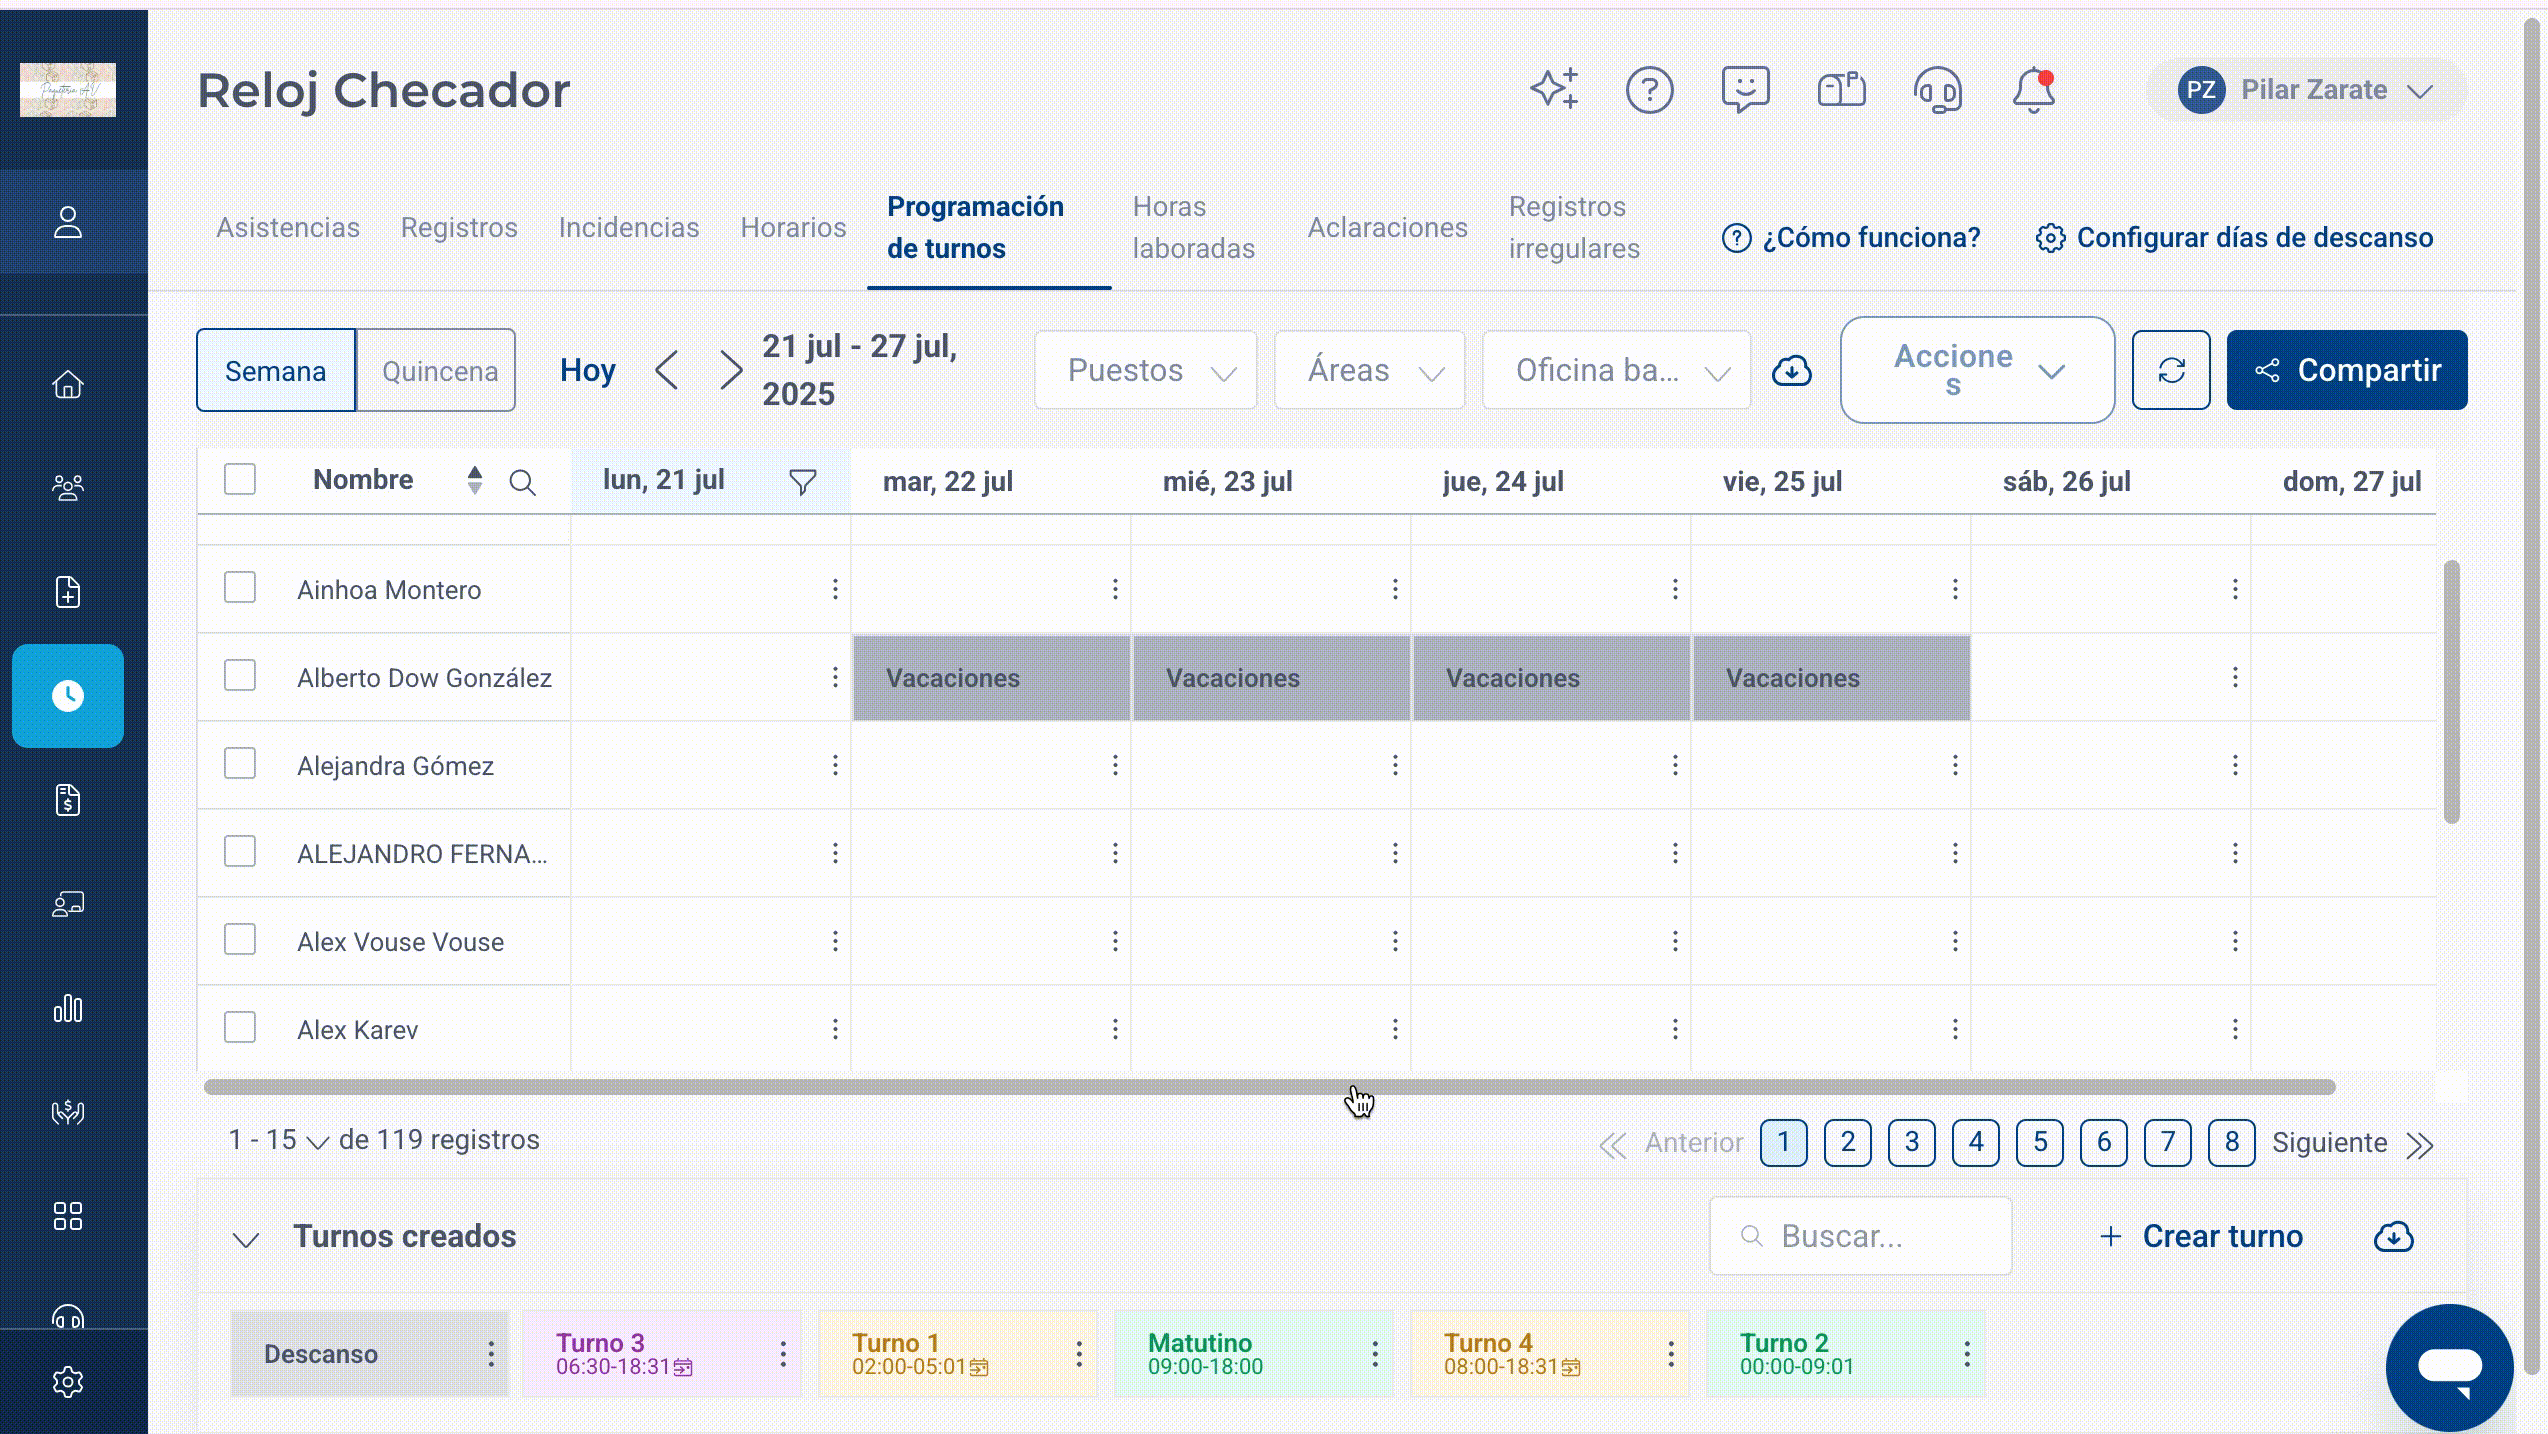Screen dimensions: 2548x1434
Task: Open the clock icon in left sidebar
Action: pyautogui.click(x=68, y=696)
